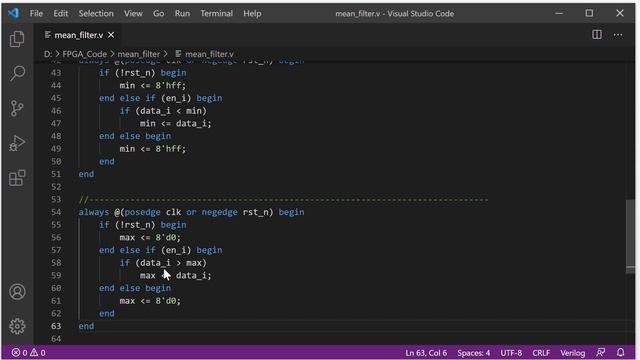640x360 pixels.
Task: Click the errors count in status bar
Action: (20, 353)
